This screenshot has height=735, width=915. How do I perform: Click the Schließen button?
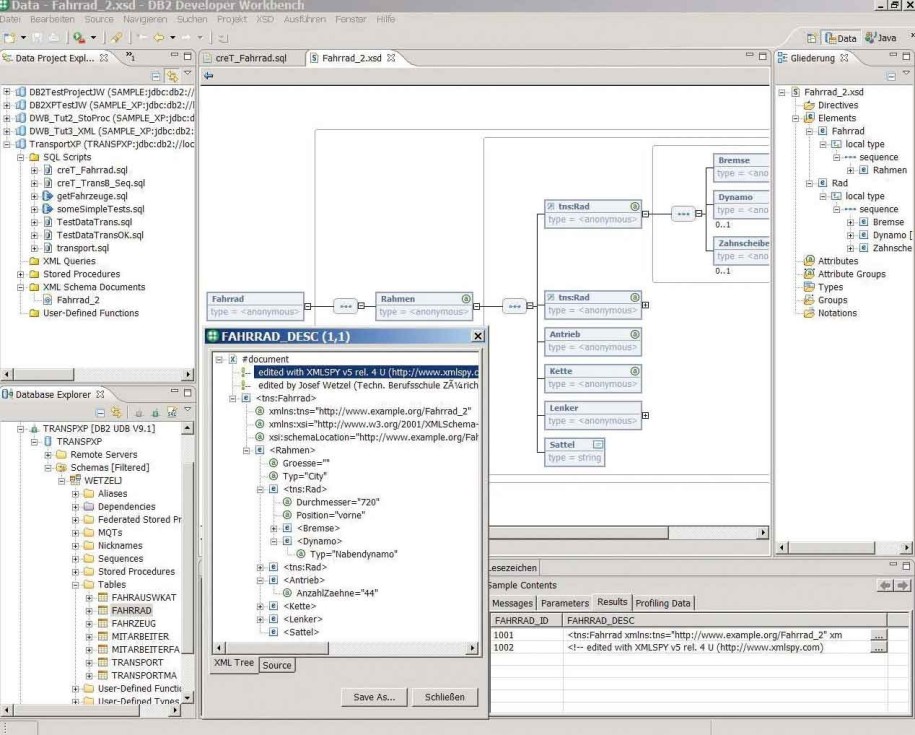pyautogui.click(x=446, y=697)
